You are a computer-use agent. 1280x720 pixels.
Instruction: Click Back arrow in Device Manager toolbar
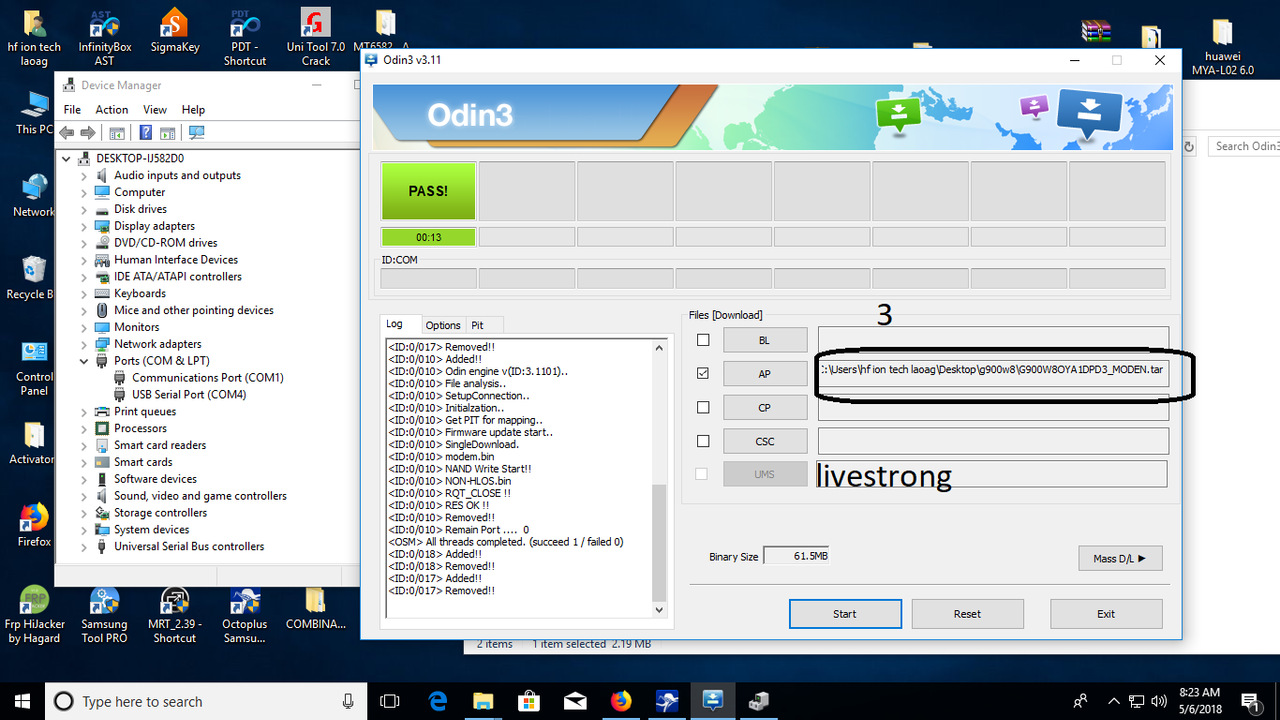[x=67, y=133]
